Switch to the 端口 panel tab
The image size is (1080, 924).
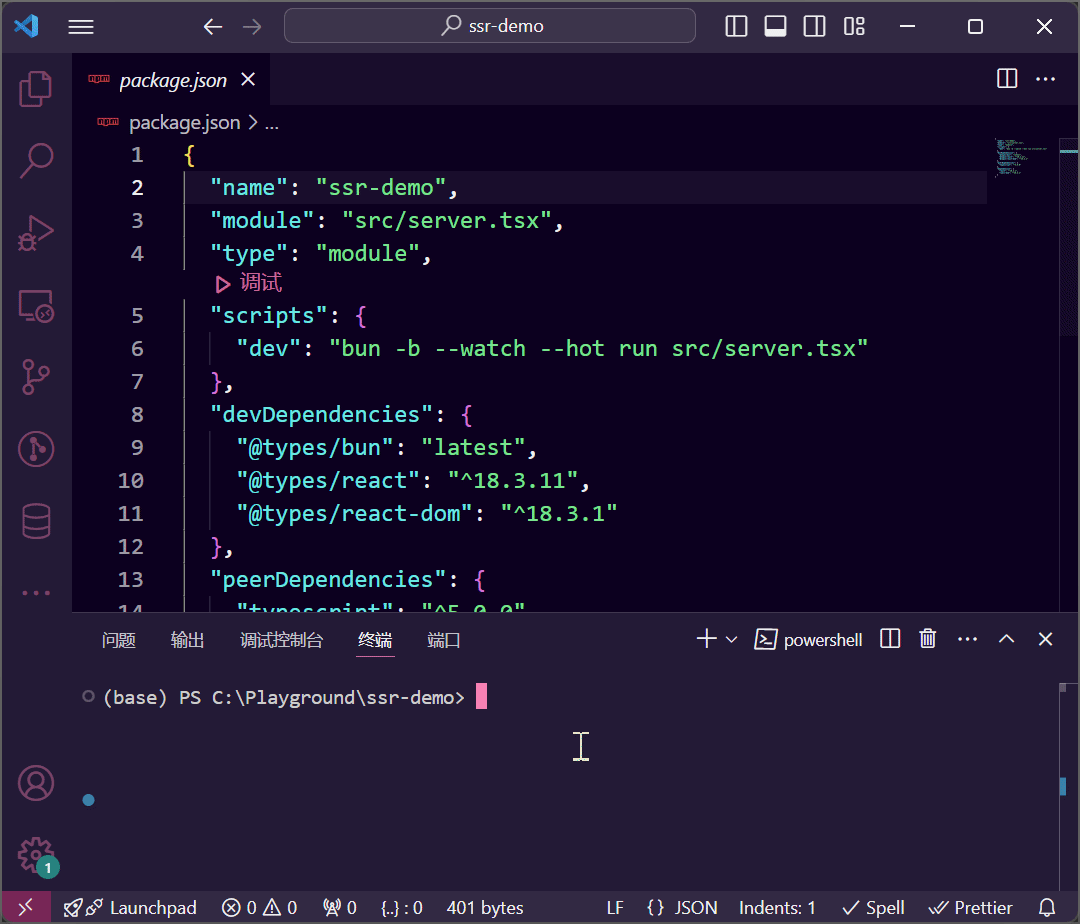click(444, 640)
